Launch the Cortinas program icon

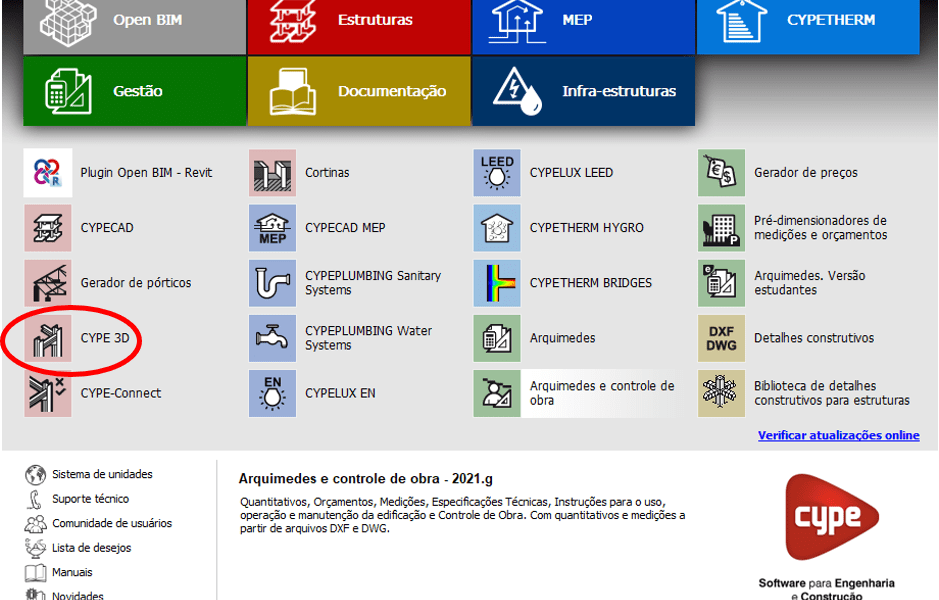pos(272,172)
